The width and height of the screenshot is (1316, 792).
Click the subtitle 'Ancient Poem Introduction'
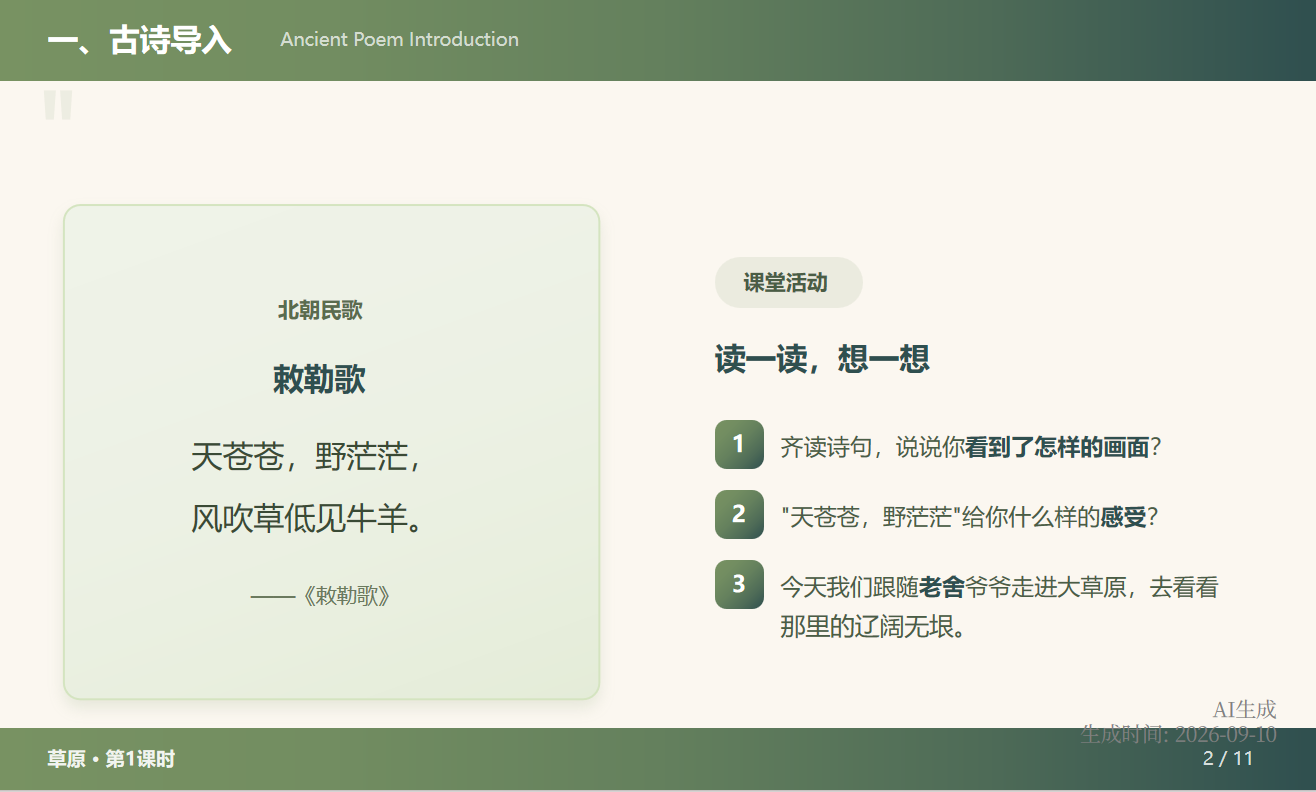399,40
